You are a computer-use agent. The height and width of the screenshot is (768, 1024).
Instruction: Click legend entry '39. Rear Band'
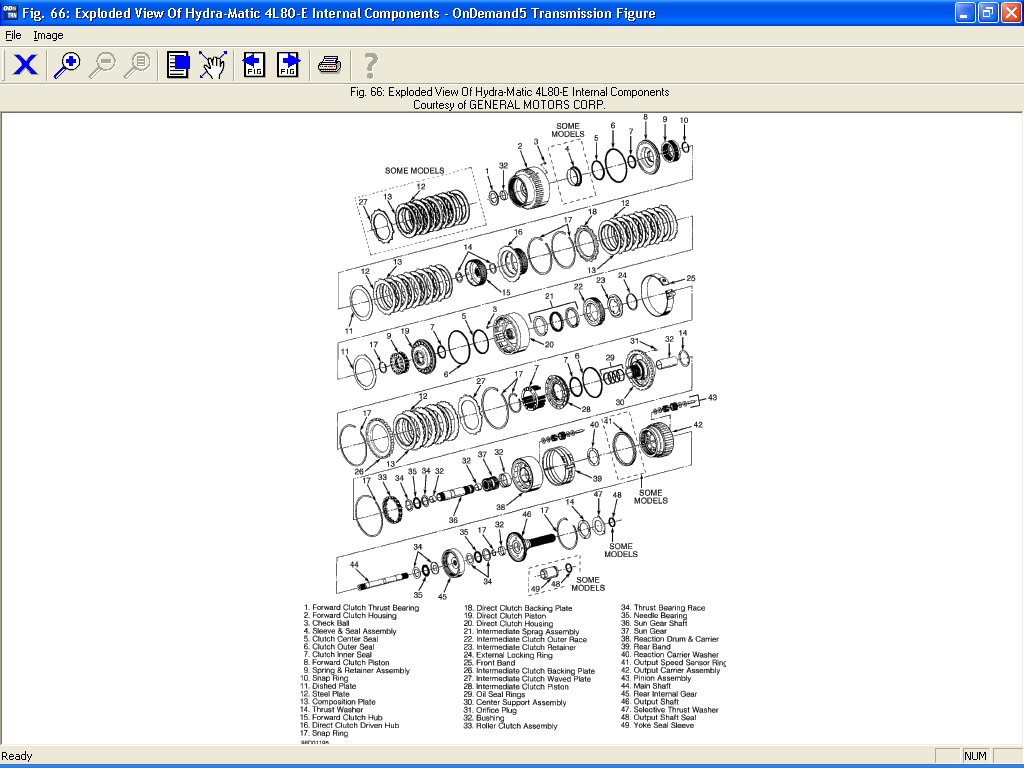tap(646, 647)
